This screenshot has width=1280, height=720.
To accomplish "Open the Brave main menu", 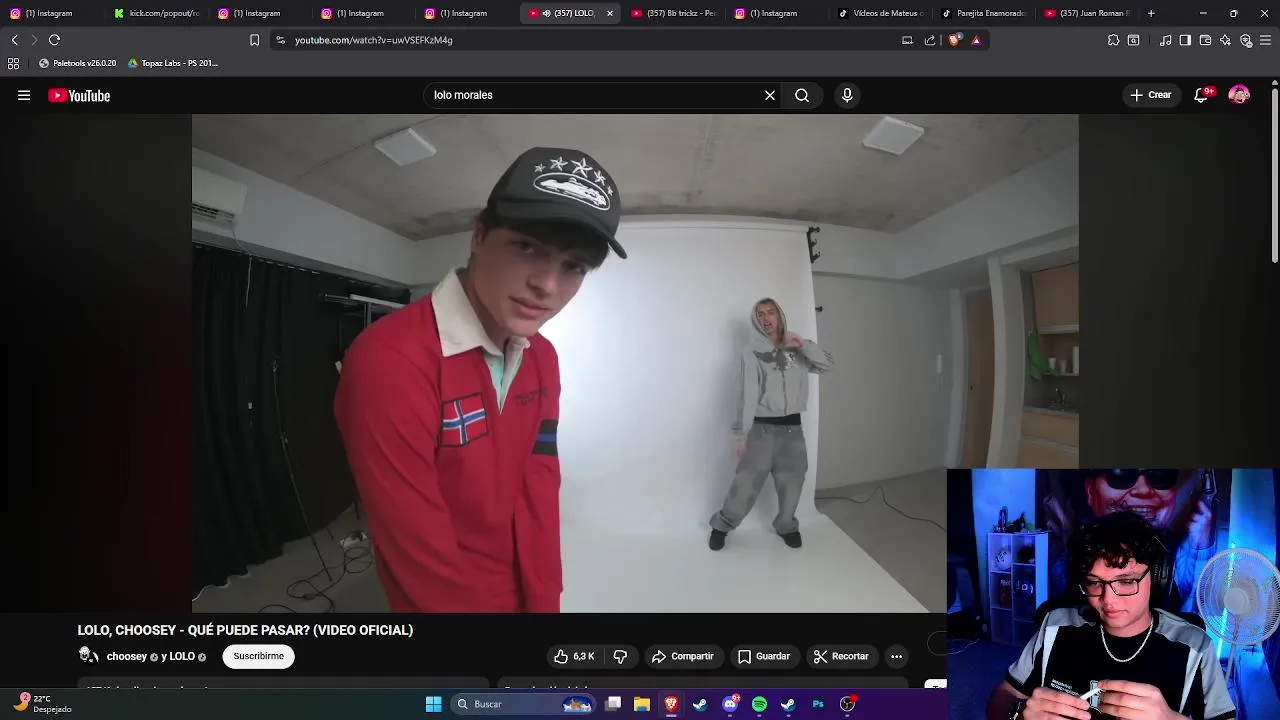I will pyautogui.click(x=1266, y=40).
